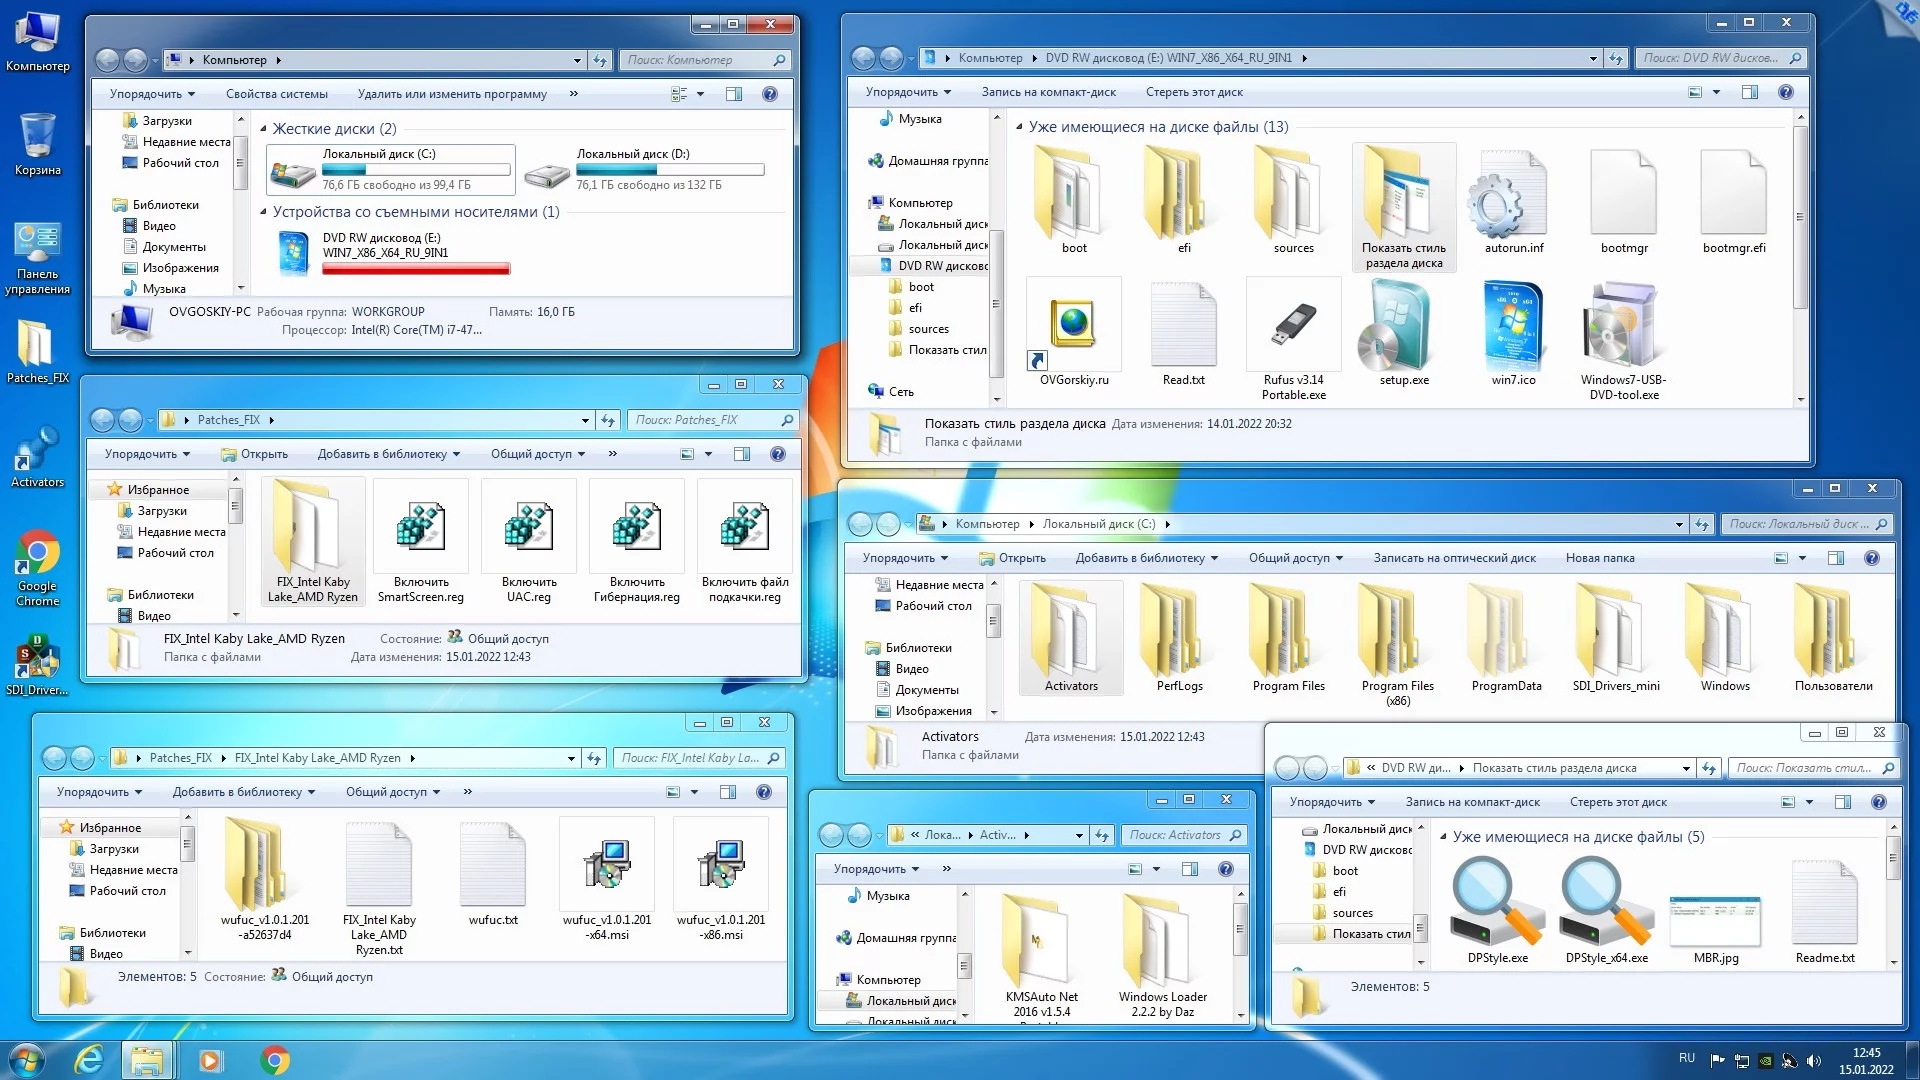This screenshot has height=1080, width=1920.
Task: Open SDI_Driver desktop shortcut
Action: 37,658
